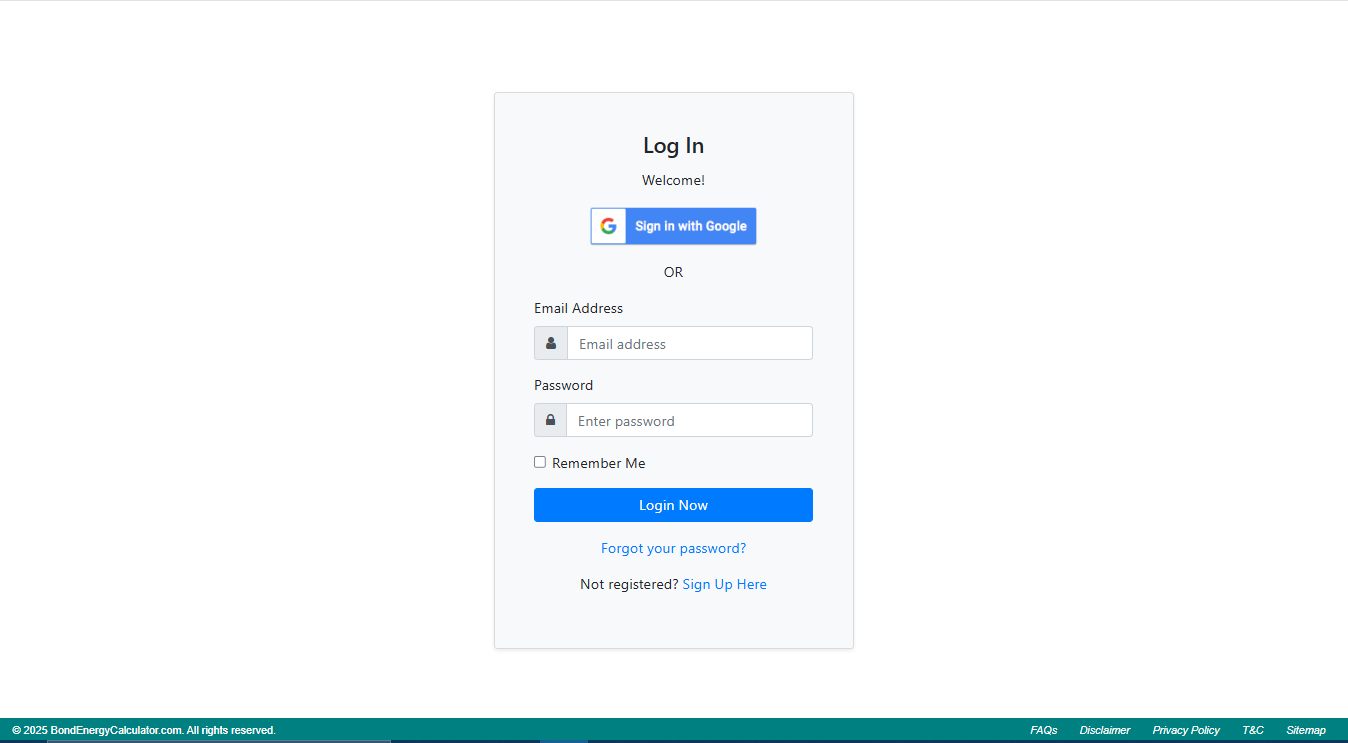Open the Sign Up Here link
The image size is (1348, 743).
pyautogui.click(x=724, y=584)
